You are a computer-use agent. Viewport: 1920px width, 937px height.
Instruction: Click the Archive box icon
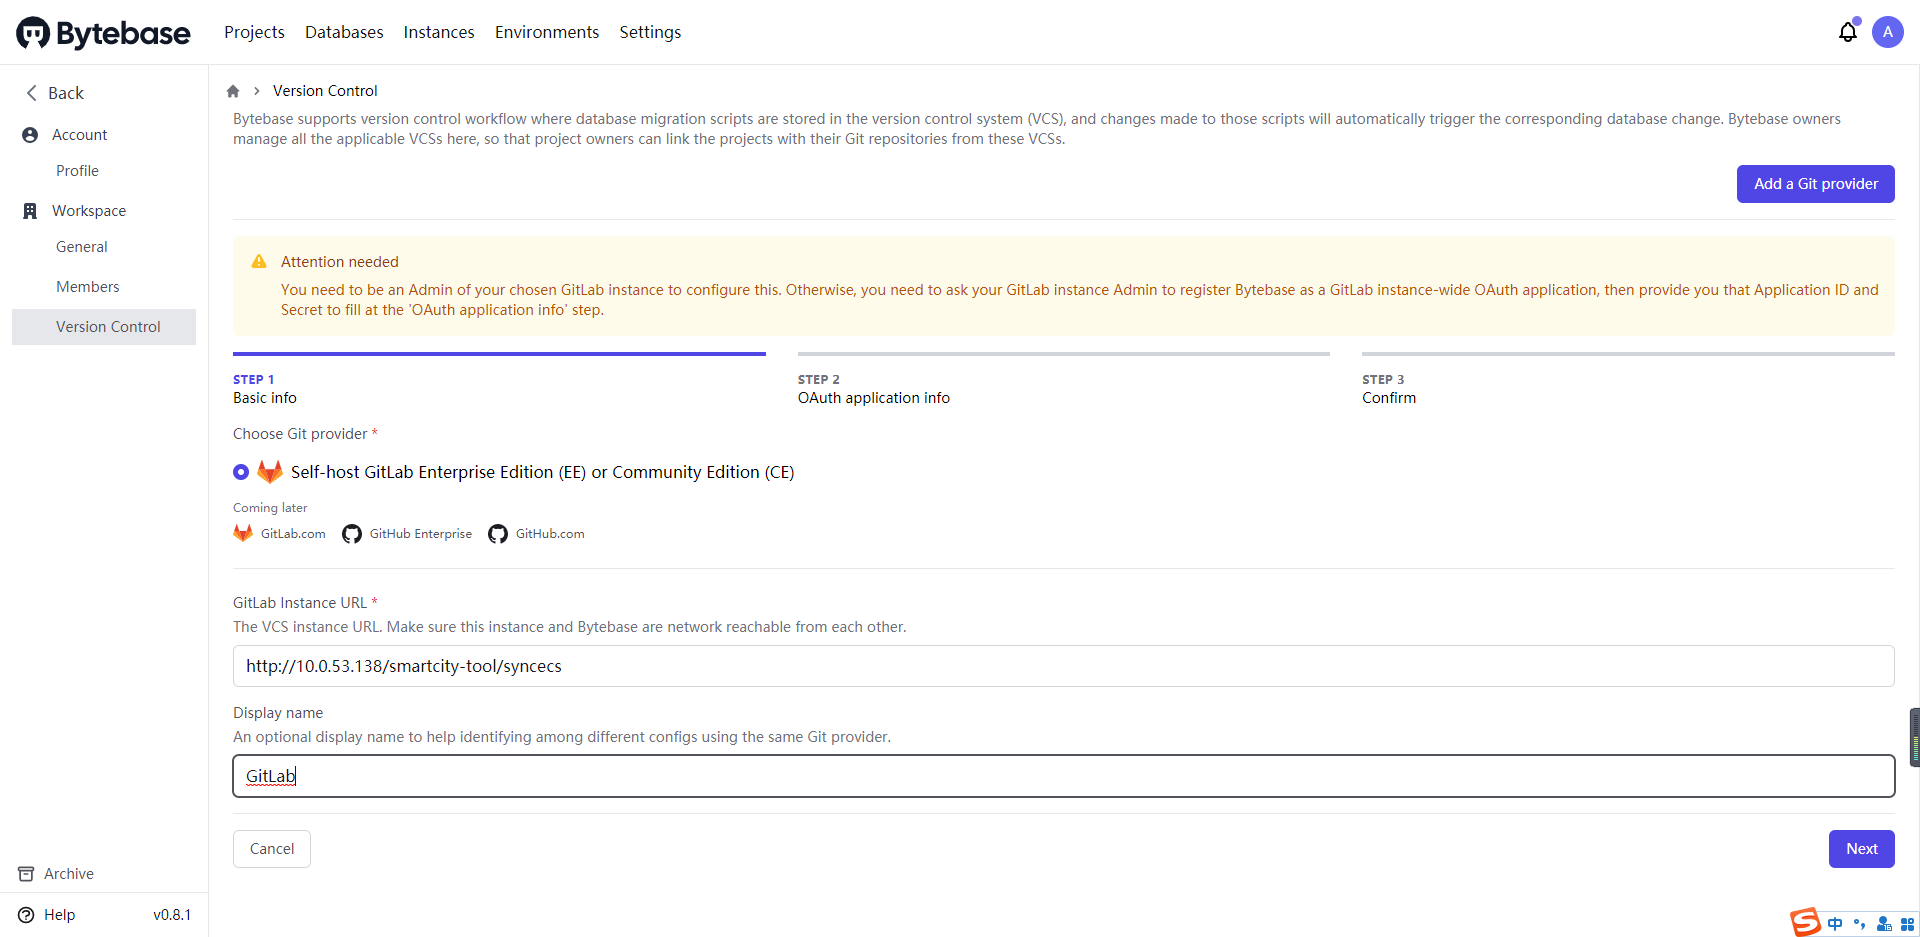pos(26,874)
